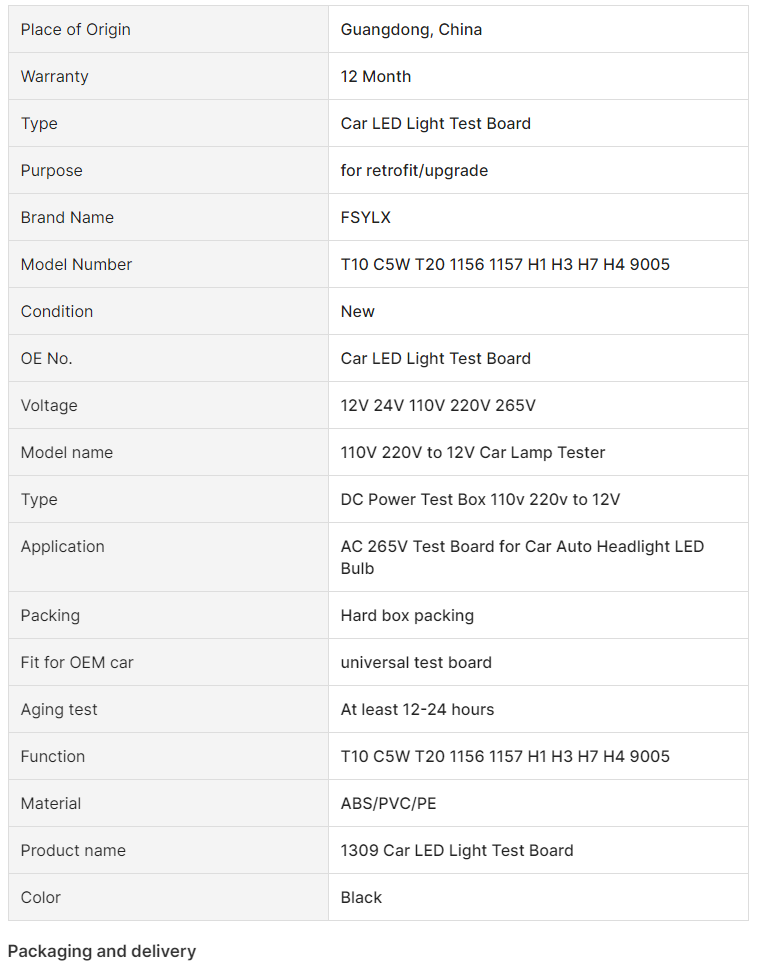The width and height of the screenshot is (758, 966).
Task: Click the 'universal test board' value
Action: pyautogui.click(x=416, y=663)
